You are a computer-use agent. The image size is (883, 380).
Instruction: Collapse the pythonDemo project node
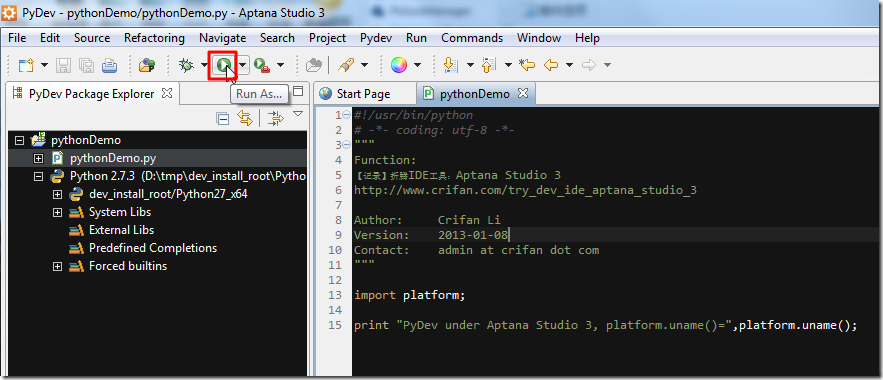20,140
